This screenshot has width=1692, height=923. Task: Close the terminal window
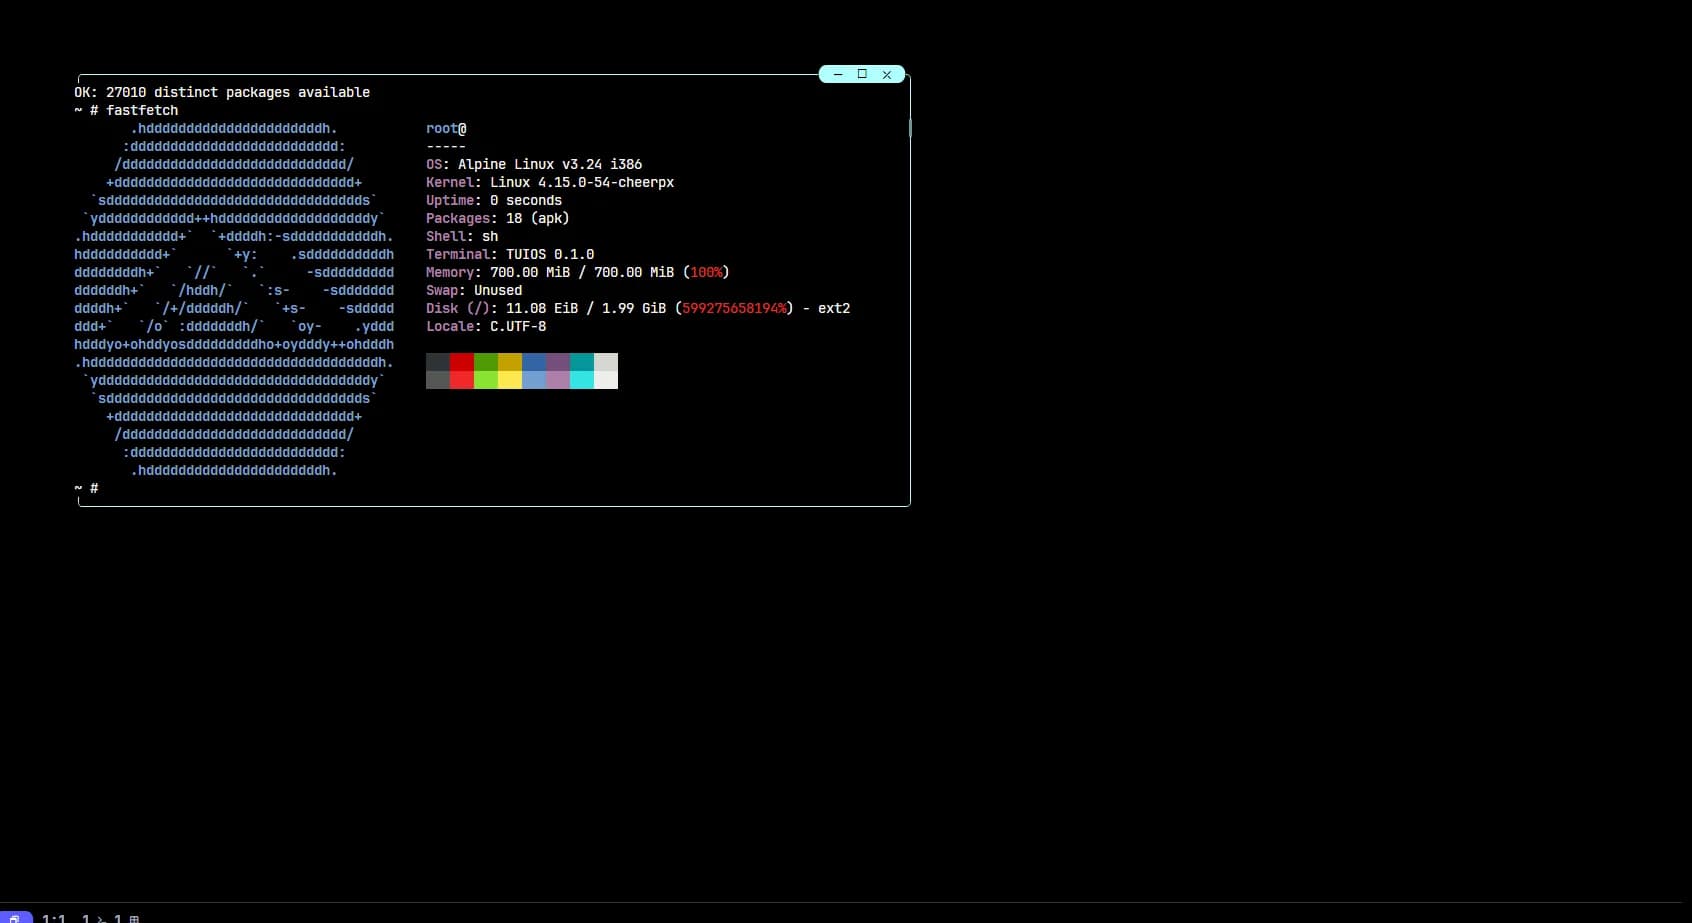pyautogui.click(x=887, y=74)
